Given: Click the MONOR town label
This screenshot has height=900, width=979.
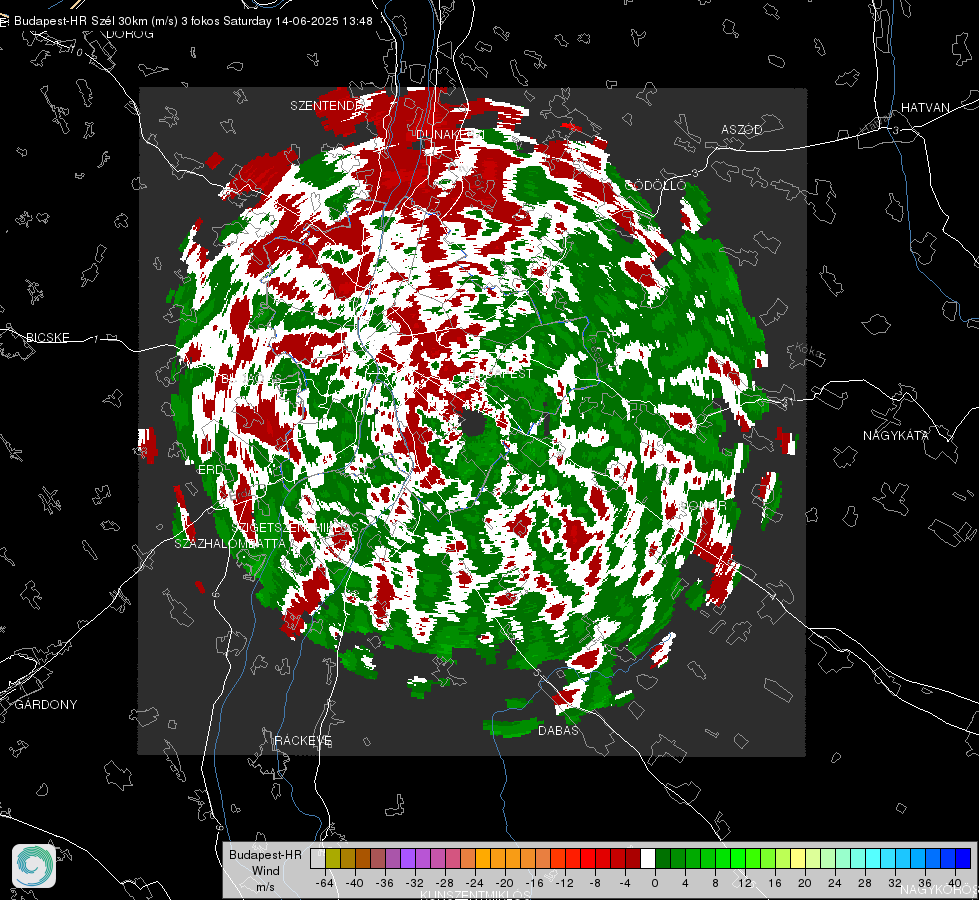Looking at the screenshot, I should pyautogui.click(x=704, y=505).
